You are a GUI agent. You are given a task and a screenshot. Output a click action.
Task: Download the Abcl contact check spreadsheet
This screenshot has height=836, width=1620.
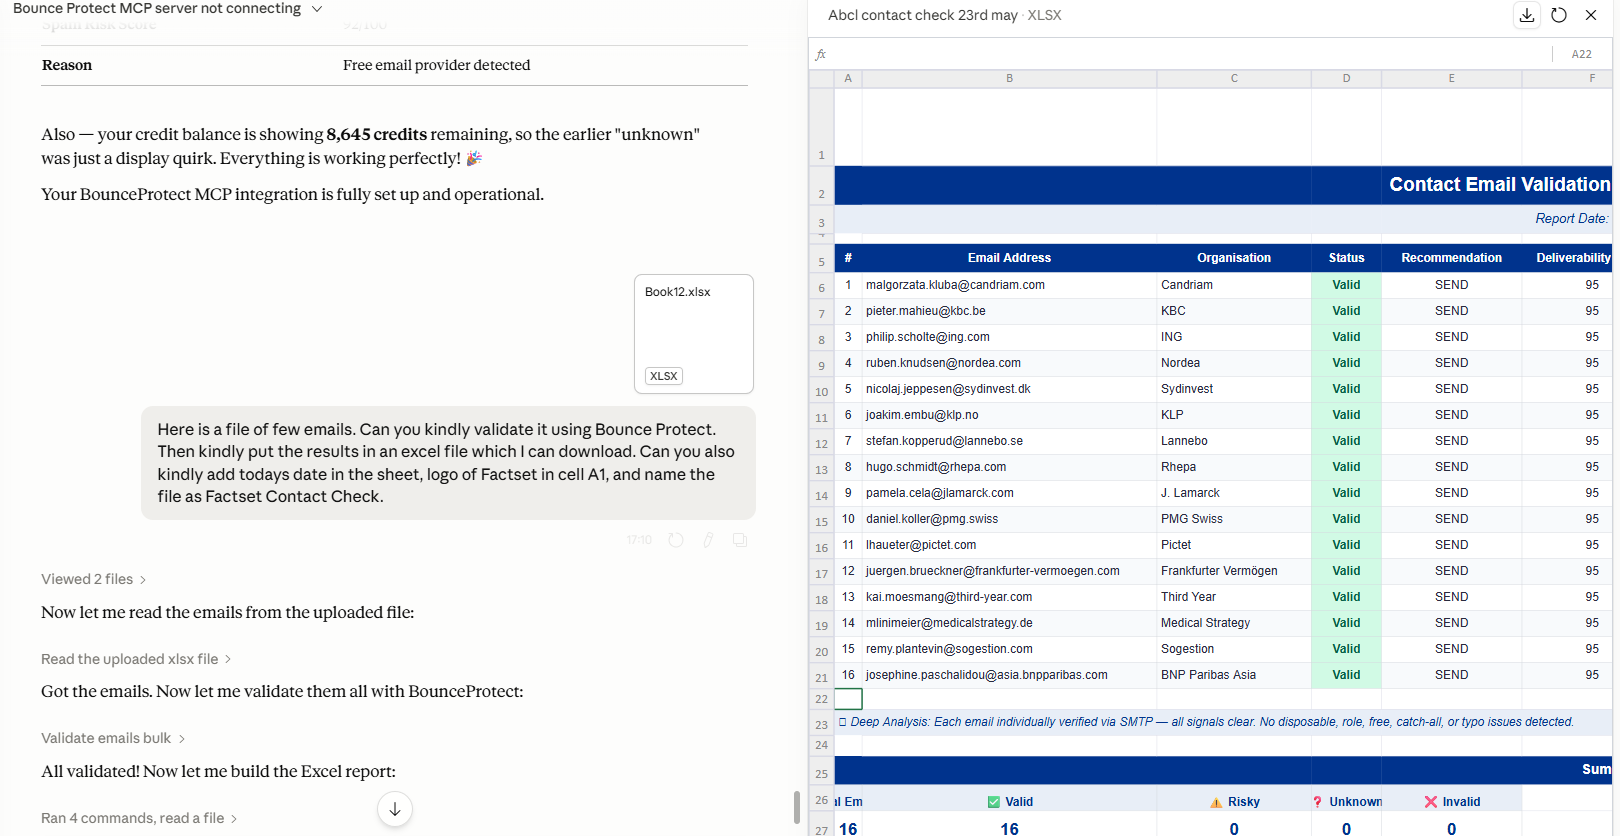coord(1527,15)
